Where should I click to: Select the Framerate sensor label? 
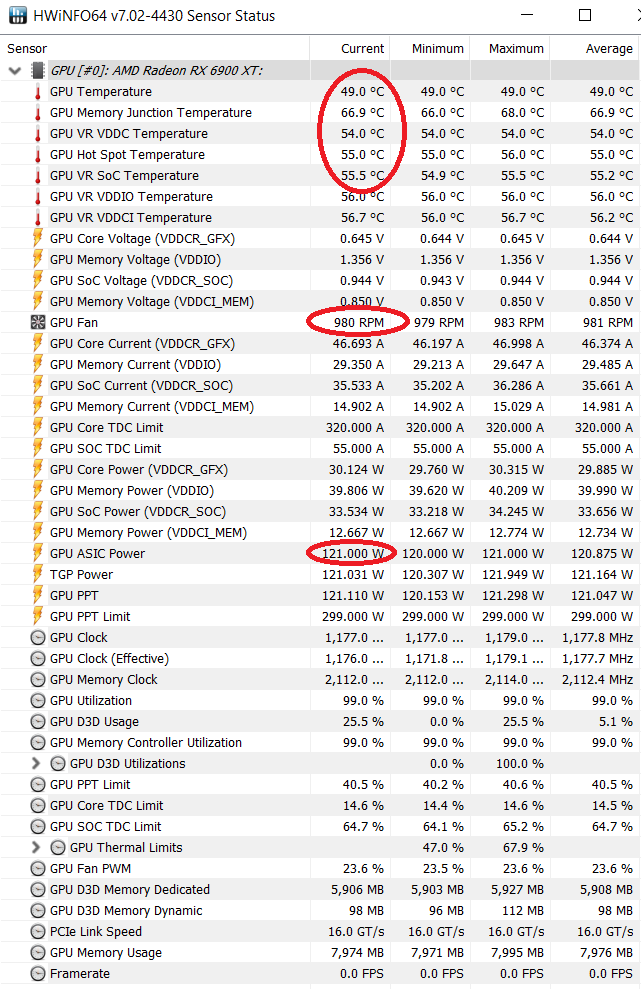pyautogui.click(x=79, y=973)
